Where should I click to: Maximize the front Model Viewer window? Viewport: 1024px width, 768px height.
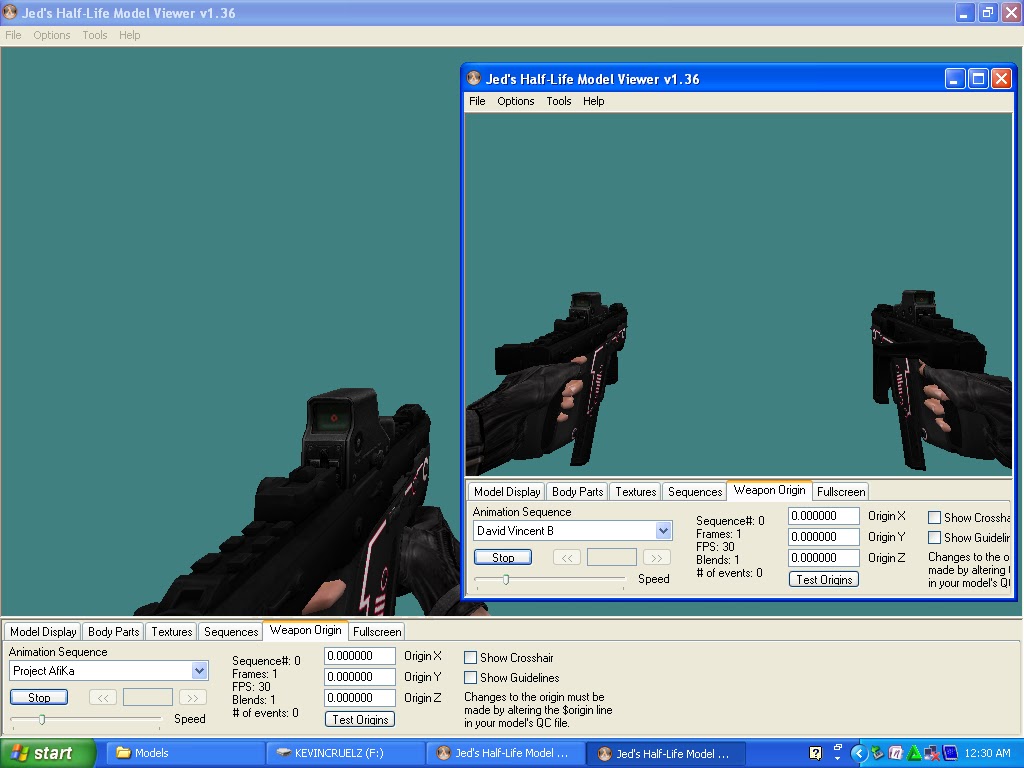[978, 79]
